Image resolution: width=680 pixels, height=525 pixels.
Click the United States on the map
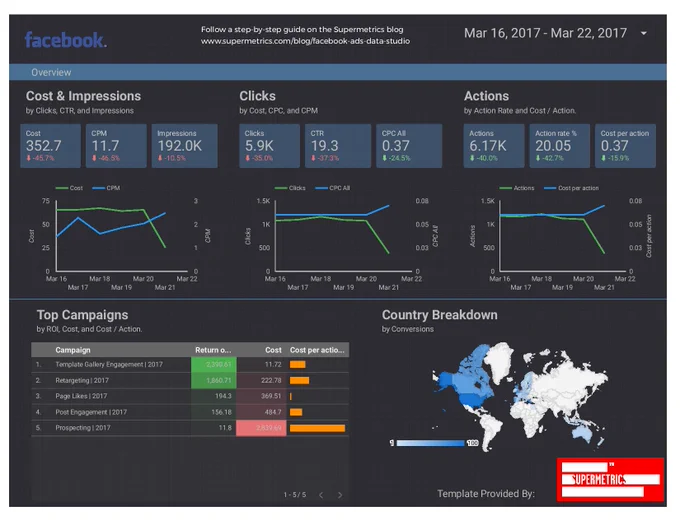[472, 399]
